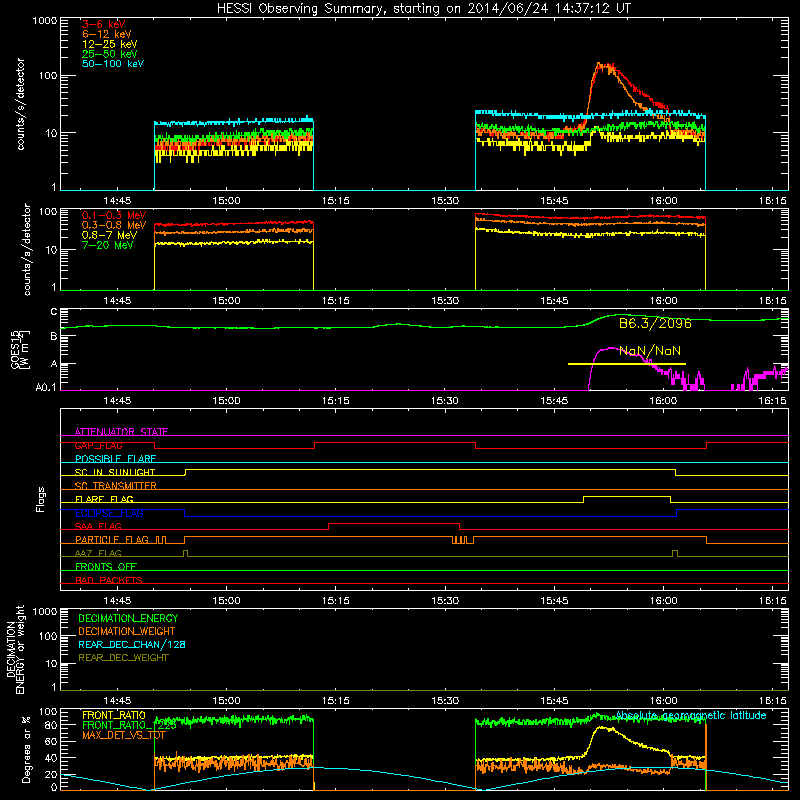800x800 pixels.
Task: Select the 50-100 keV legend label
Action: tap(113, 64)
